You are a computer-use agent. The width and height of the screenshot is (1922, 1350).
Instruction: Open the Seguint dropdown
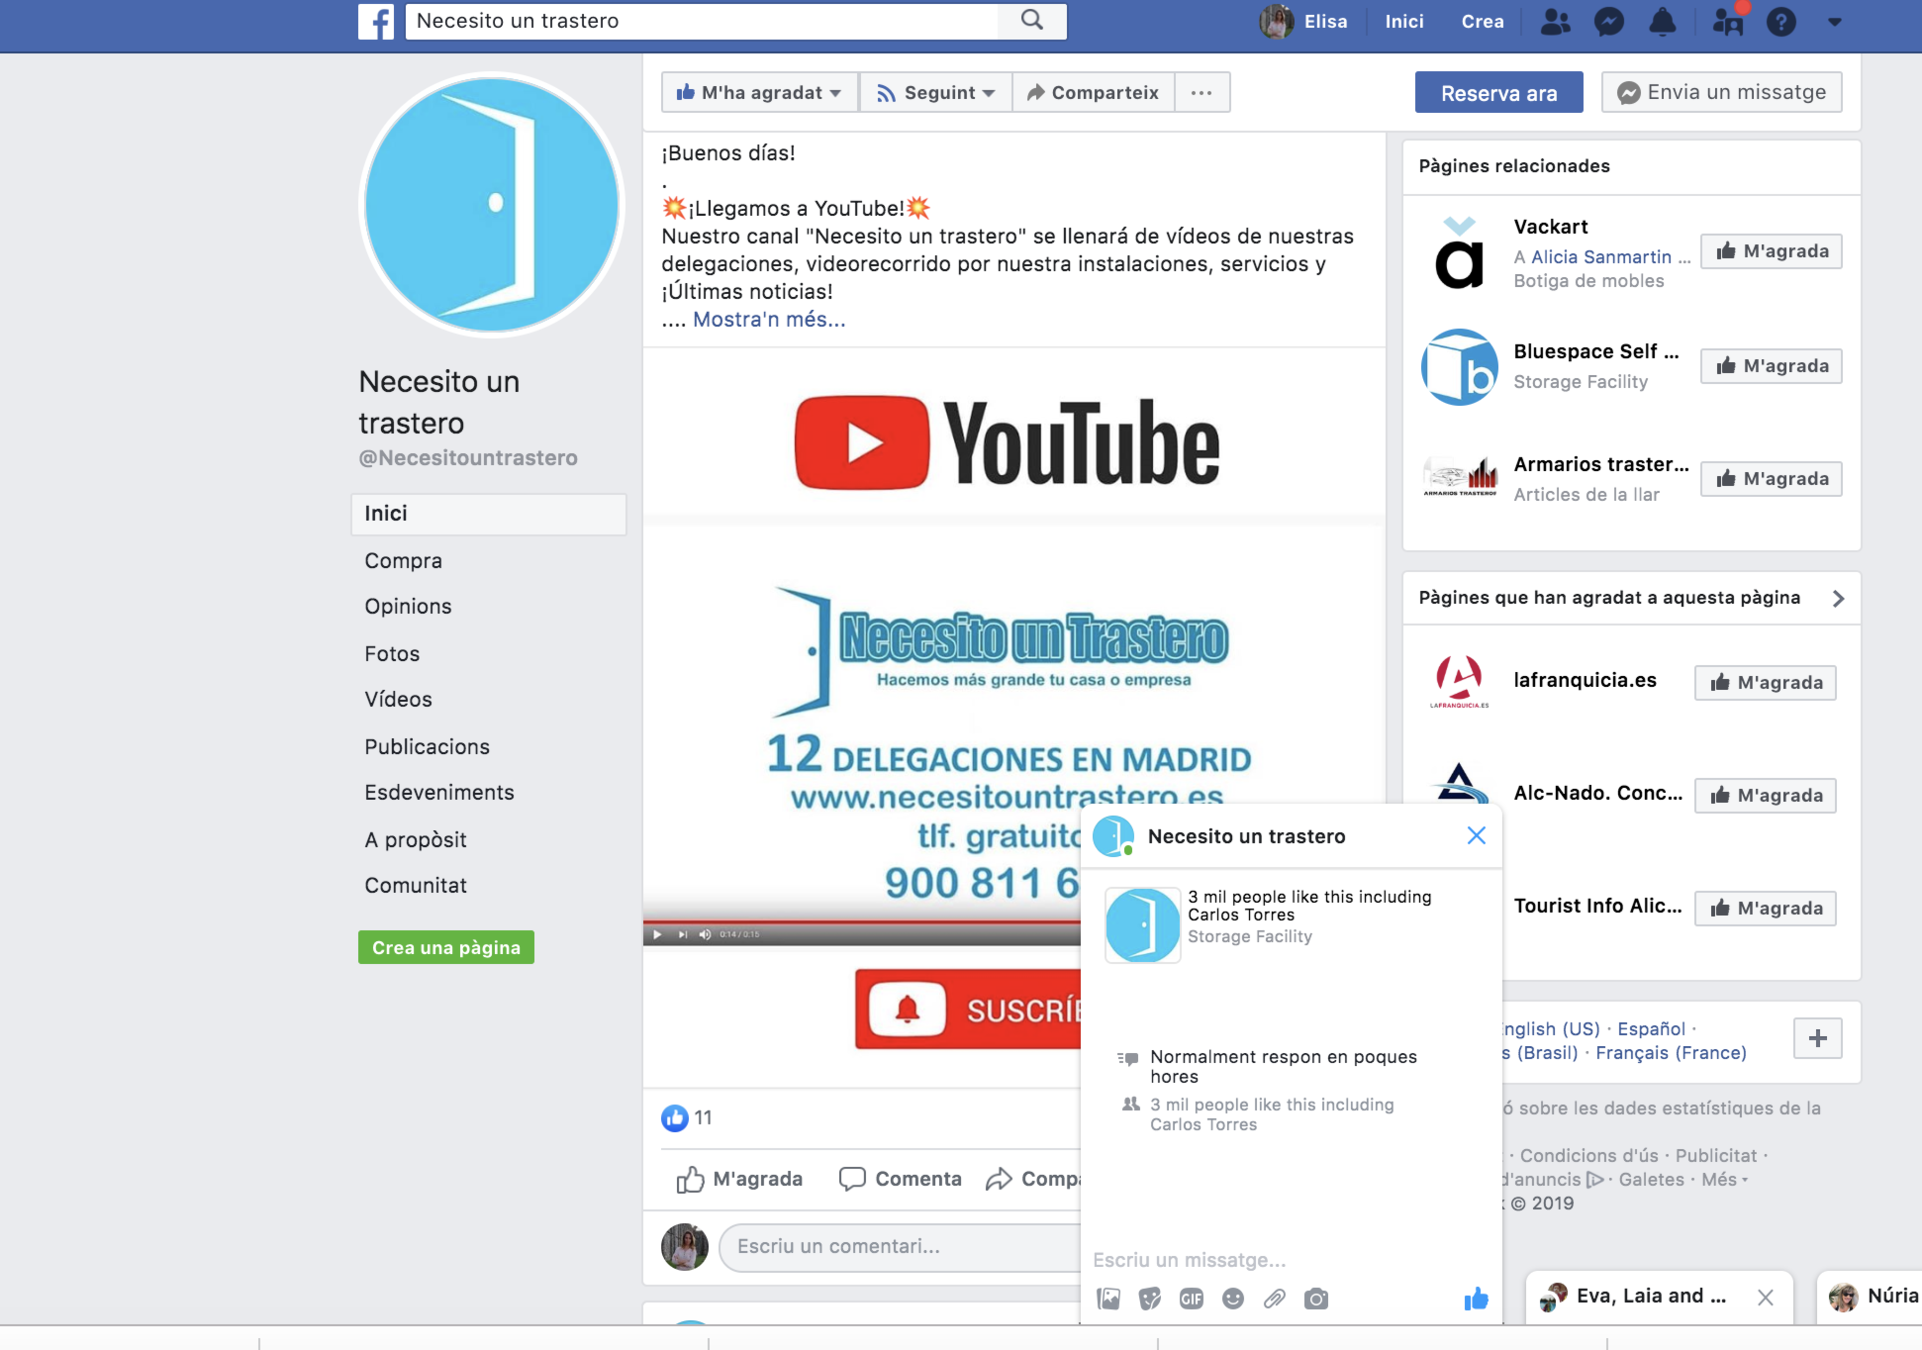click(x=935, y=92)
